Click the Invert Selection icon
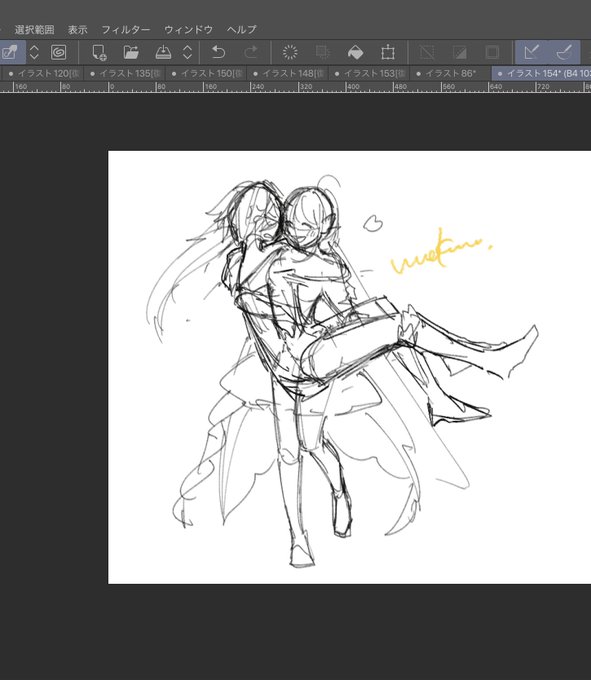Screen dimensions: 591x680 (460, 52)
